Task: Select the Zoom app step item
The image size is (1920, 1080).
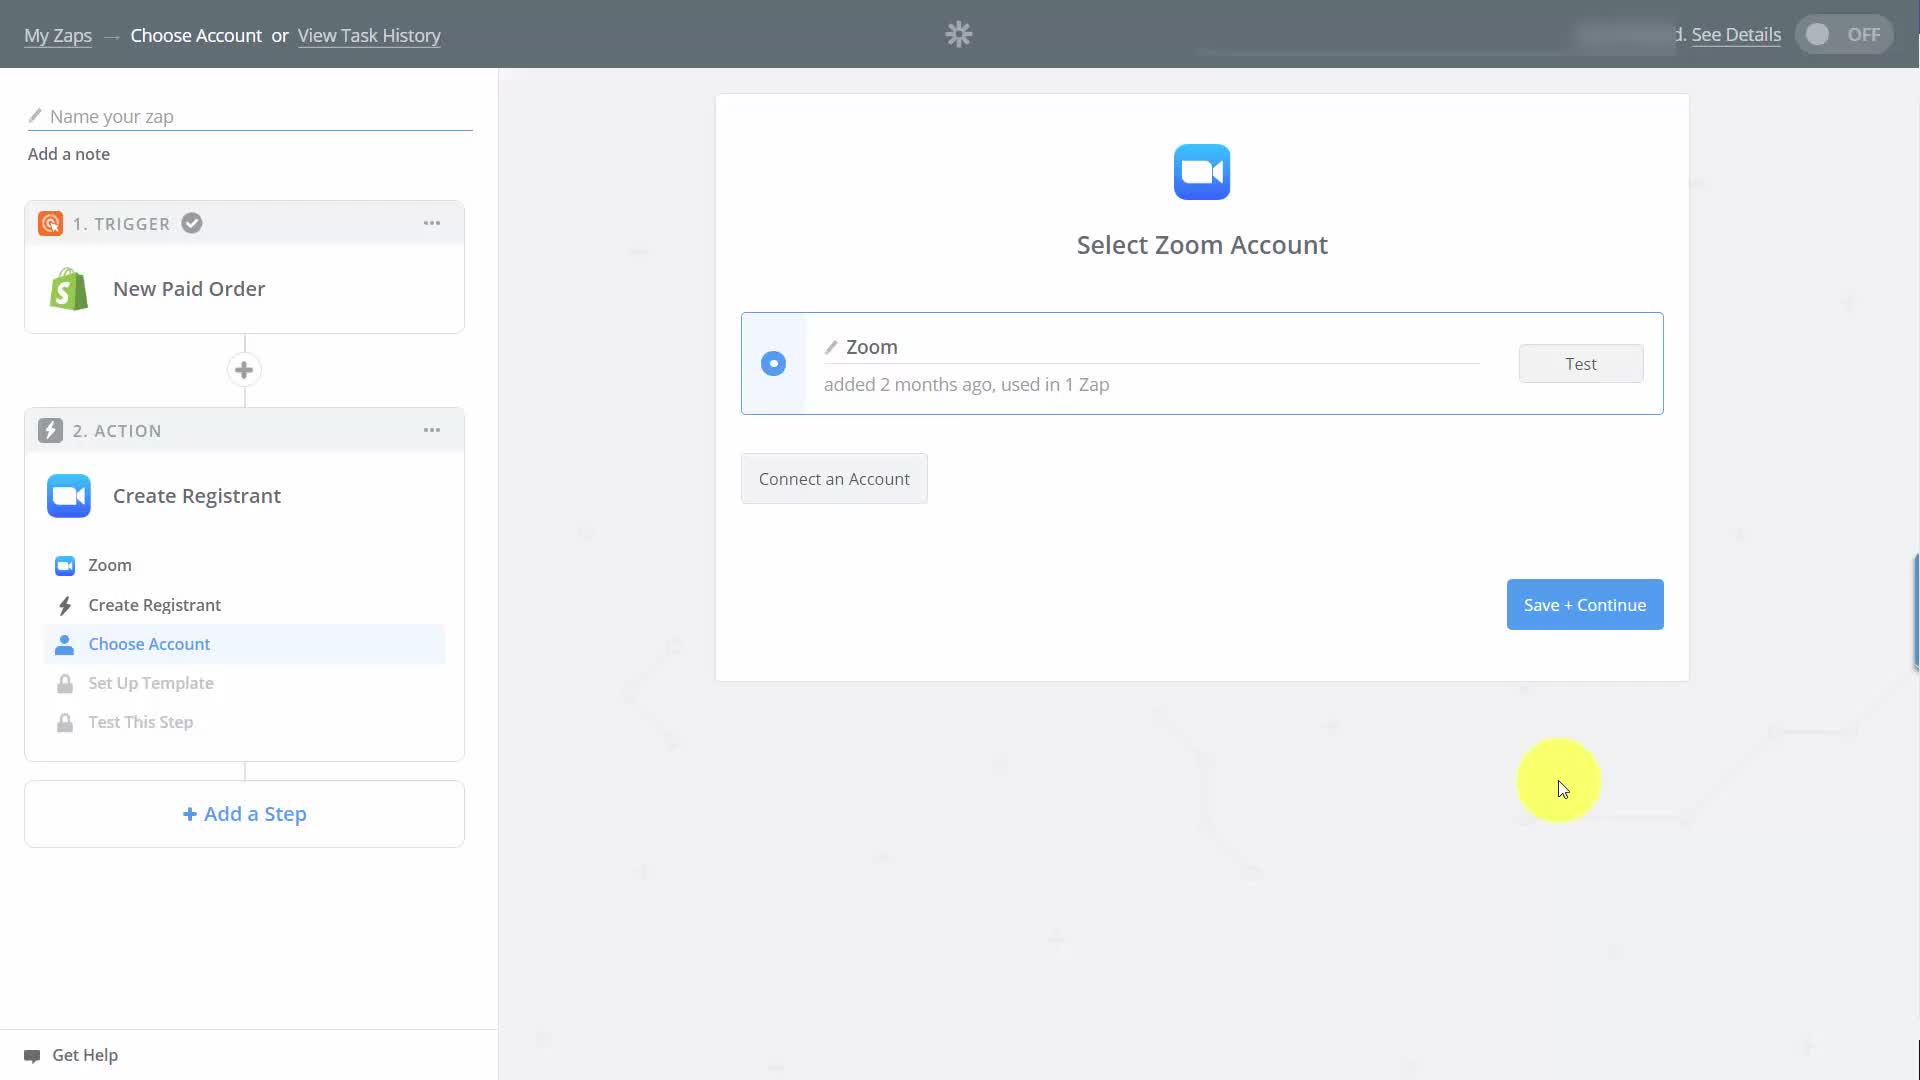Action: pos(244,565)
